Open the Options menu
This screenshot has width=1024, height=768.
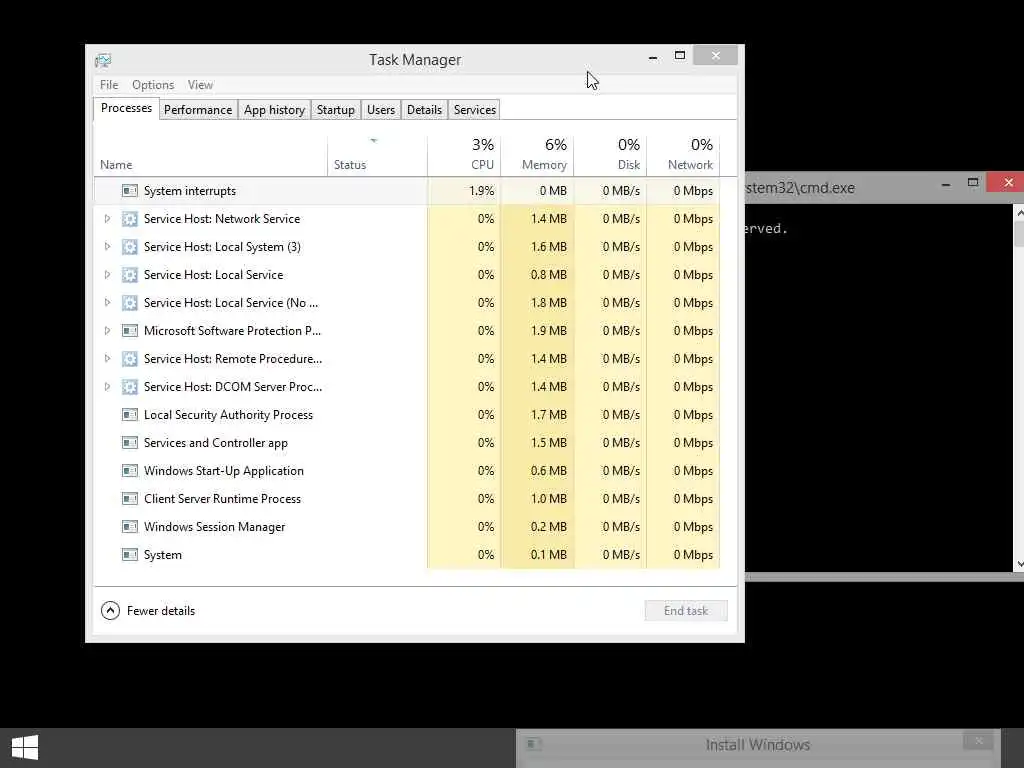pos(153,85)
